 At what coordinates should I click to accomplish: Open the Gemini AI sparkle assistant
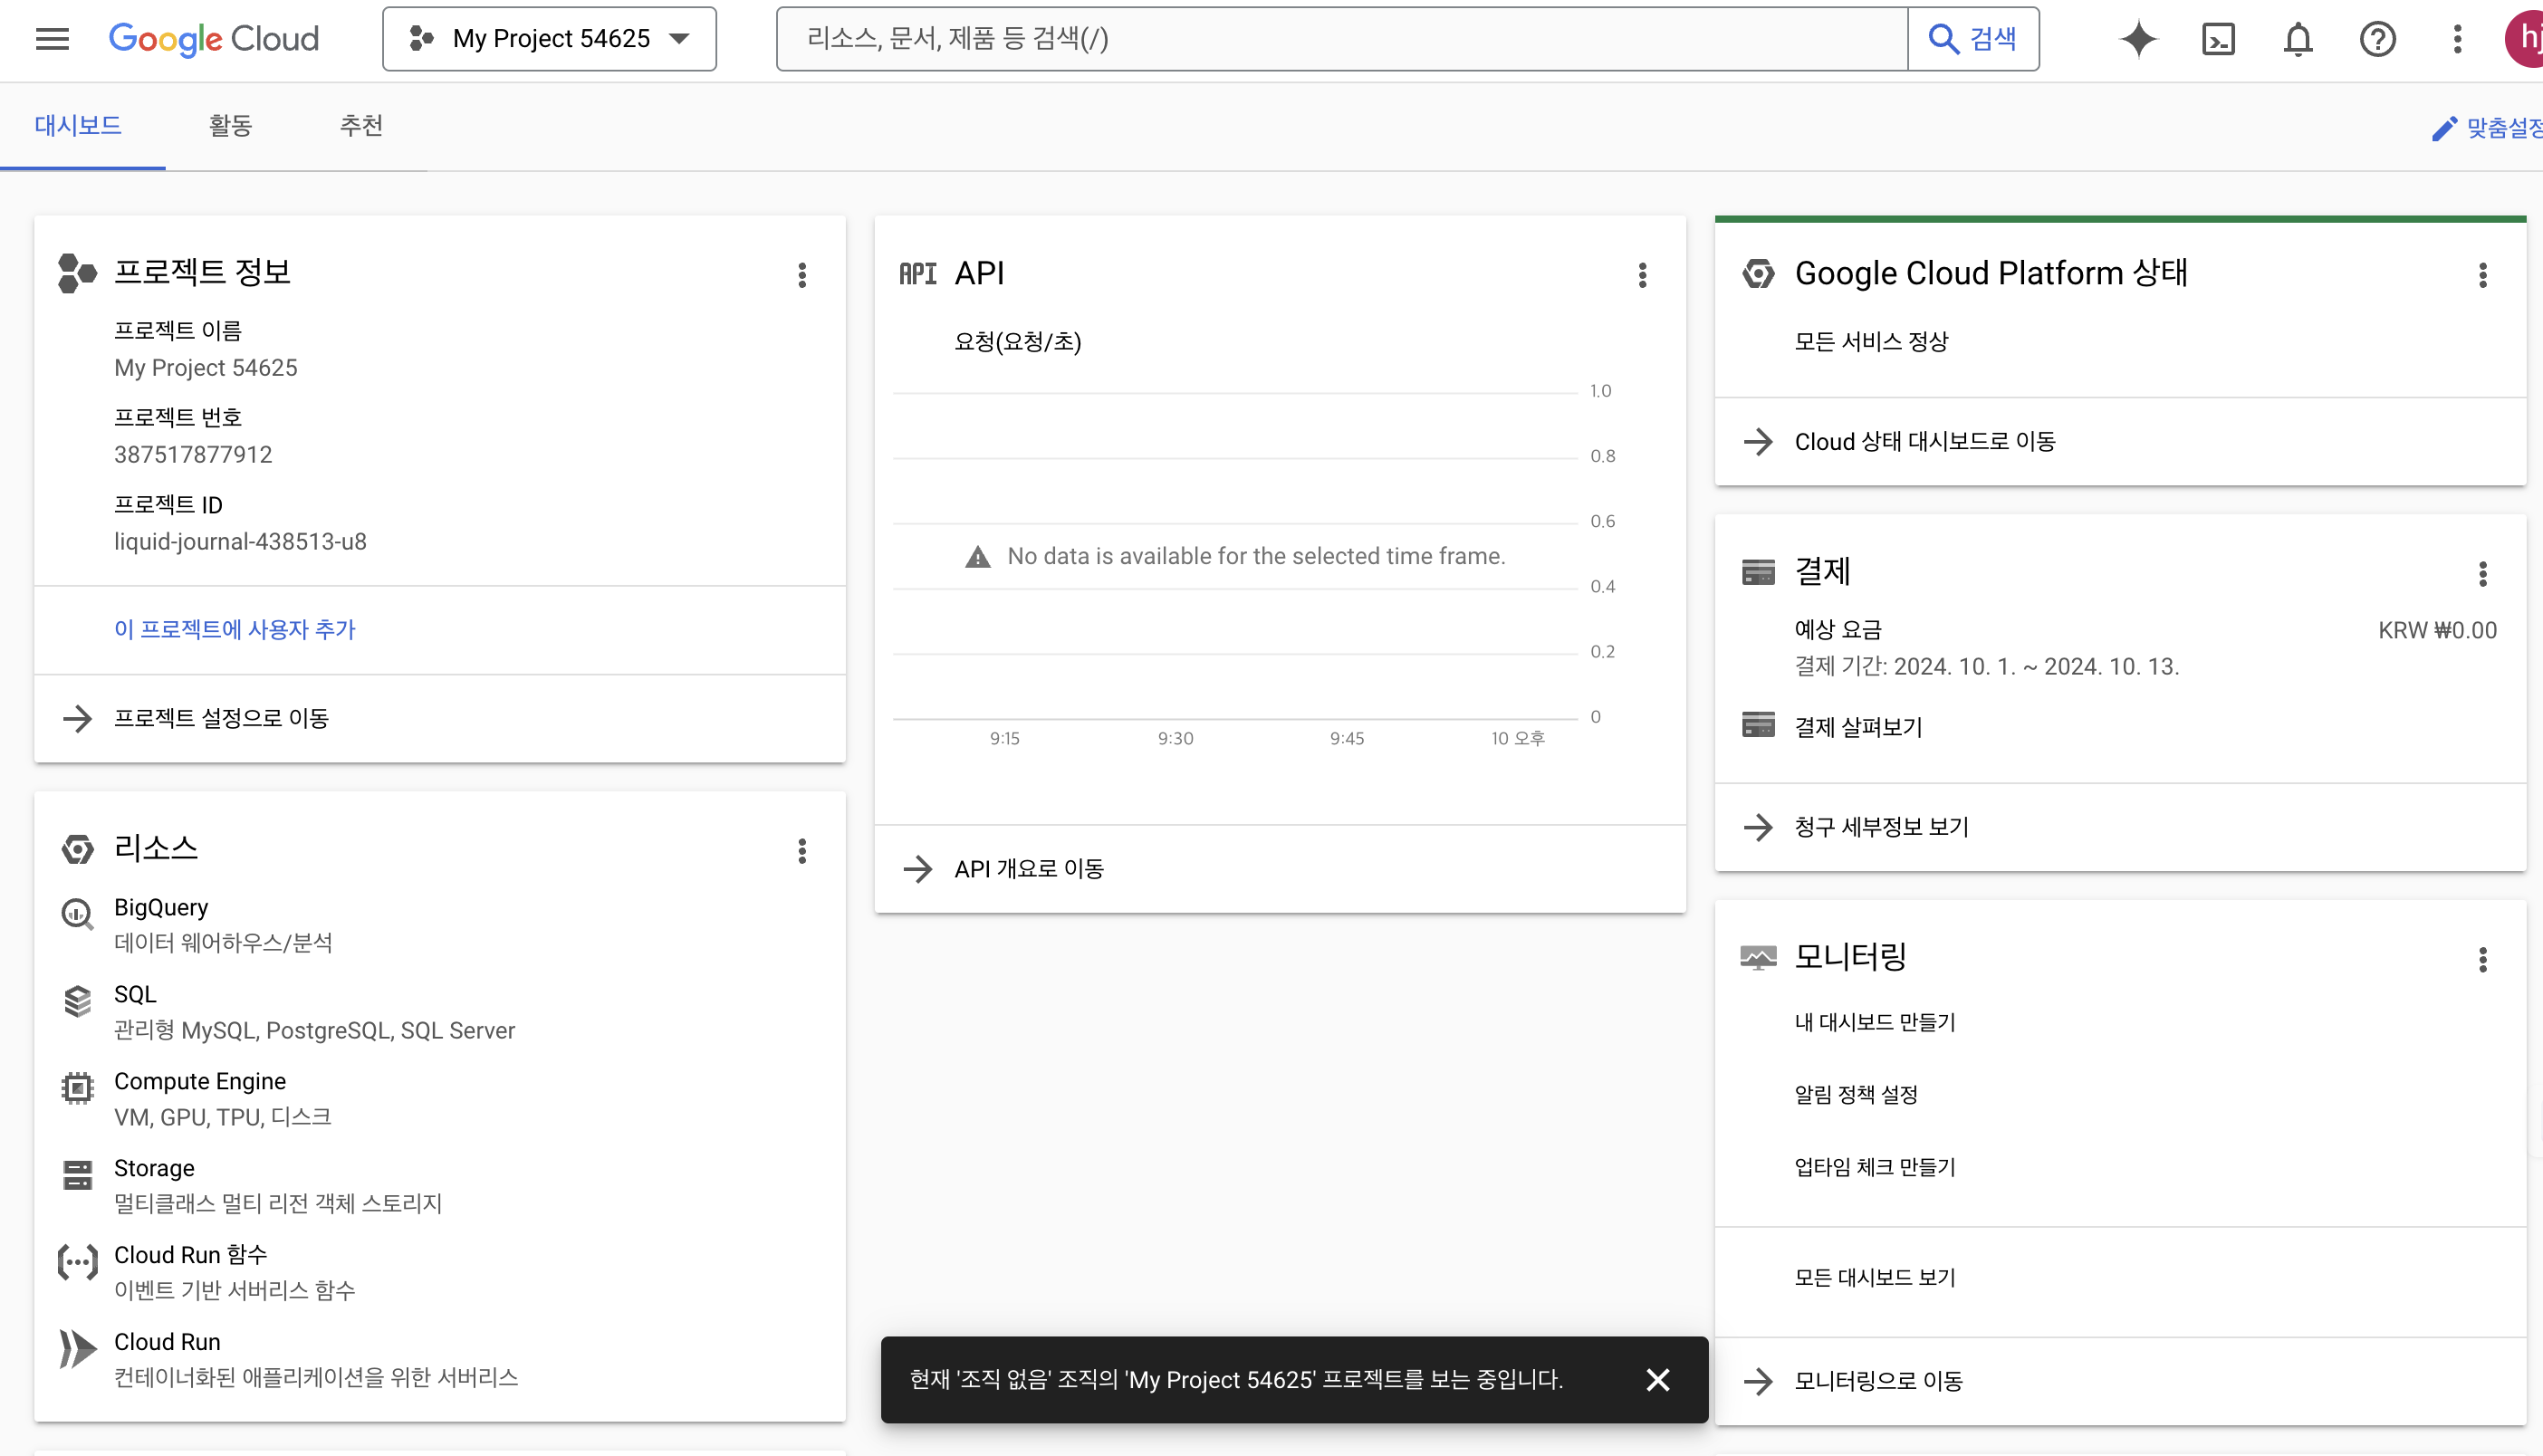tap(2138, 39)
